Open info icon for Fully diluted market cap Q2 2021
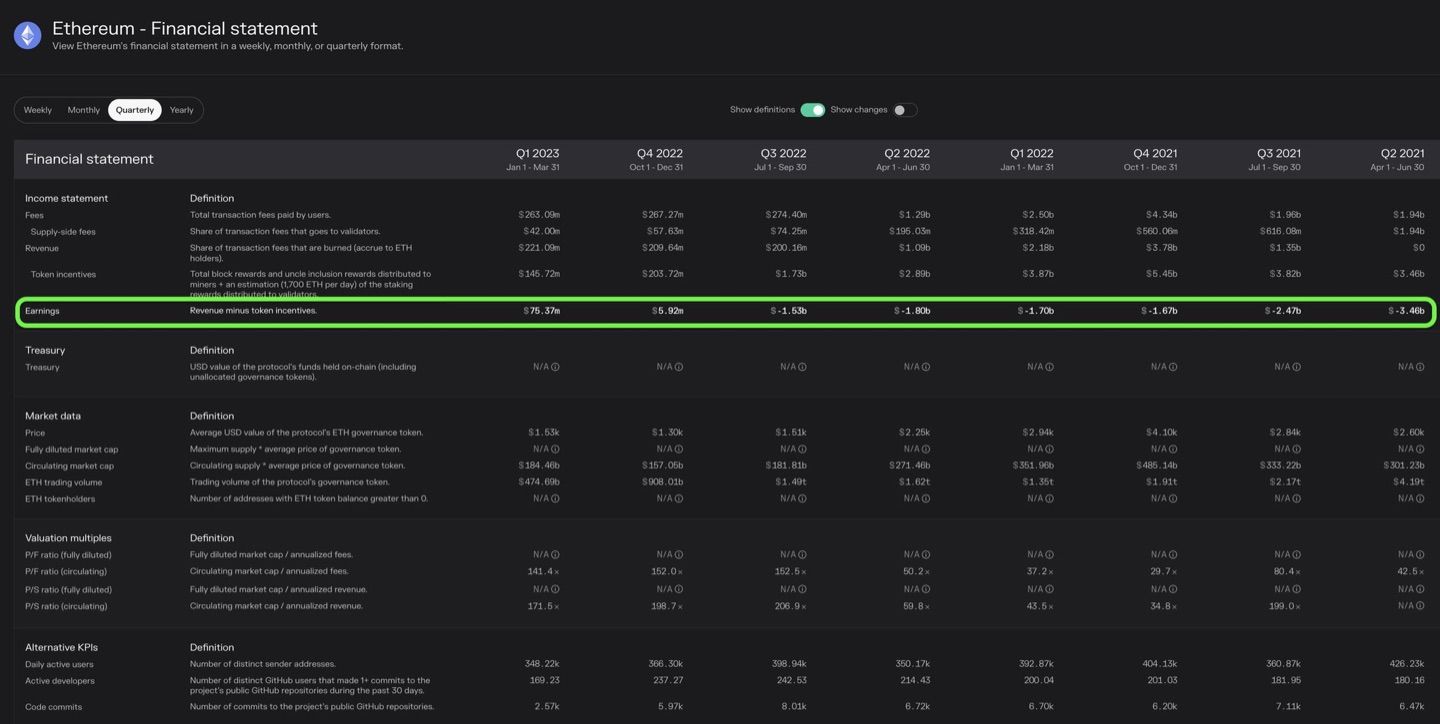 tap(1421, 449)
